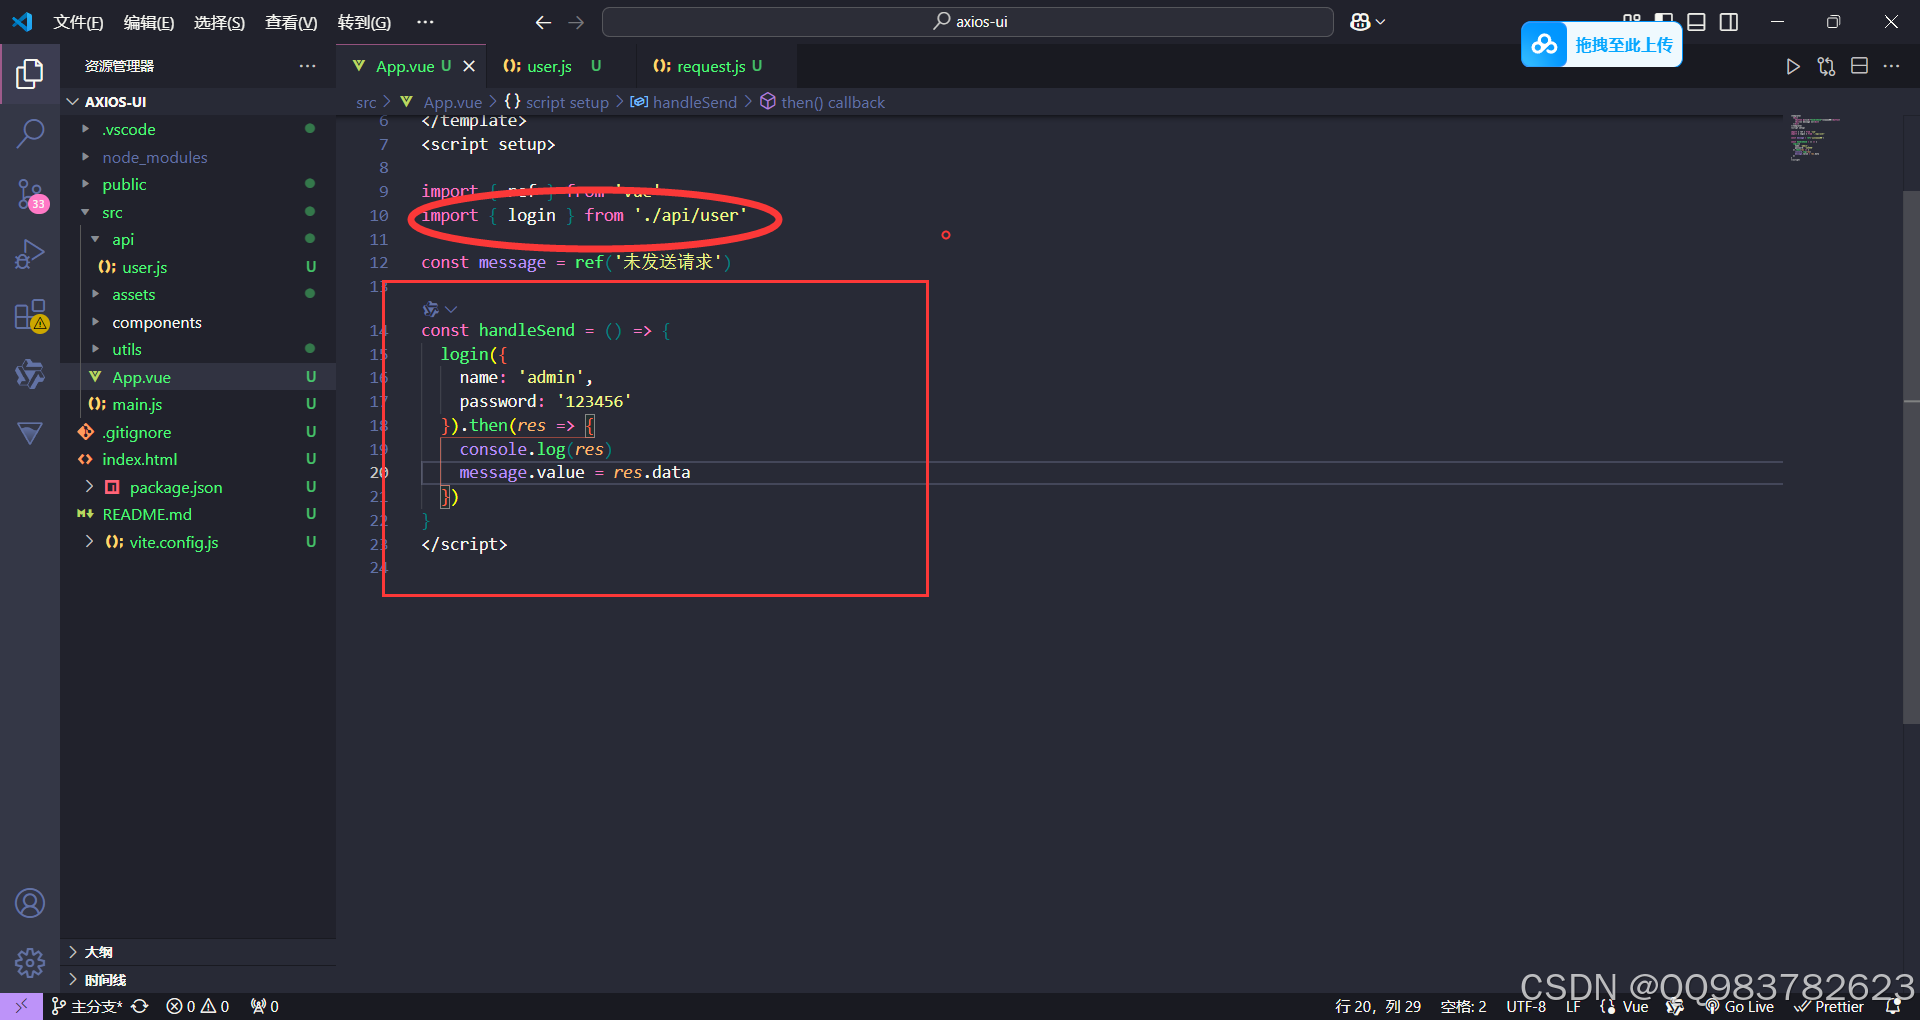1920x1020 pixels.
Task: Open the notifications bell in status bar
Action: (x=1892, y=1006)
